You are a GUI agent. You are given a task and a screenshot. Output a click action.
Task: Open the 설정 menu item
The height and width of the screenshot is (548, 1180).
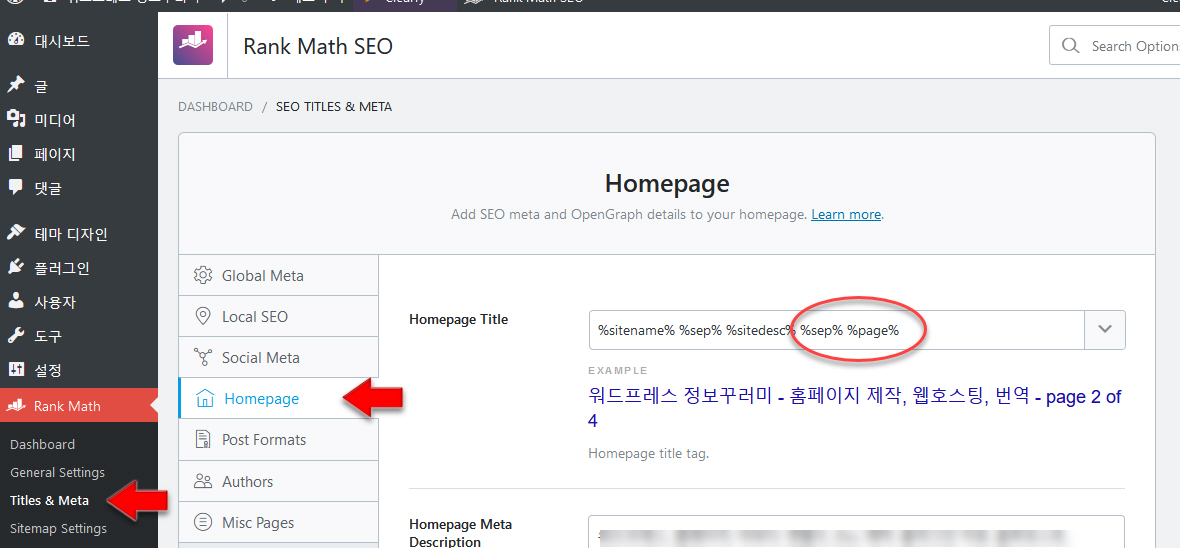(x=79, y=370)
